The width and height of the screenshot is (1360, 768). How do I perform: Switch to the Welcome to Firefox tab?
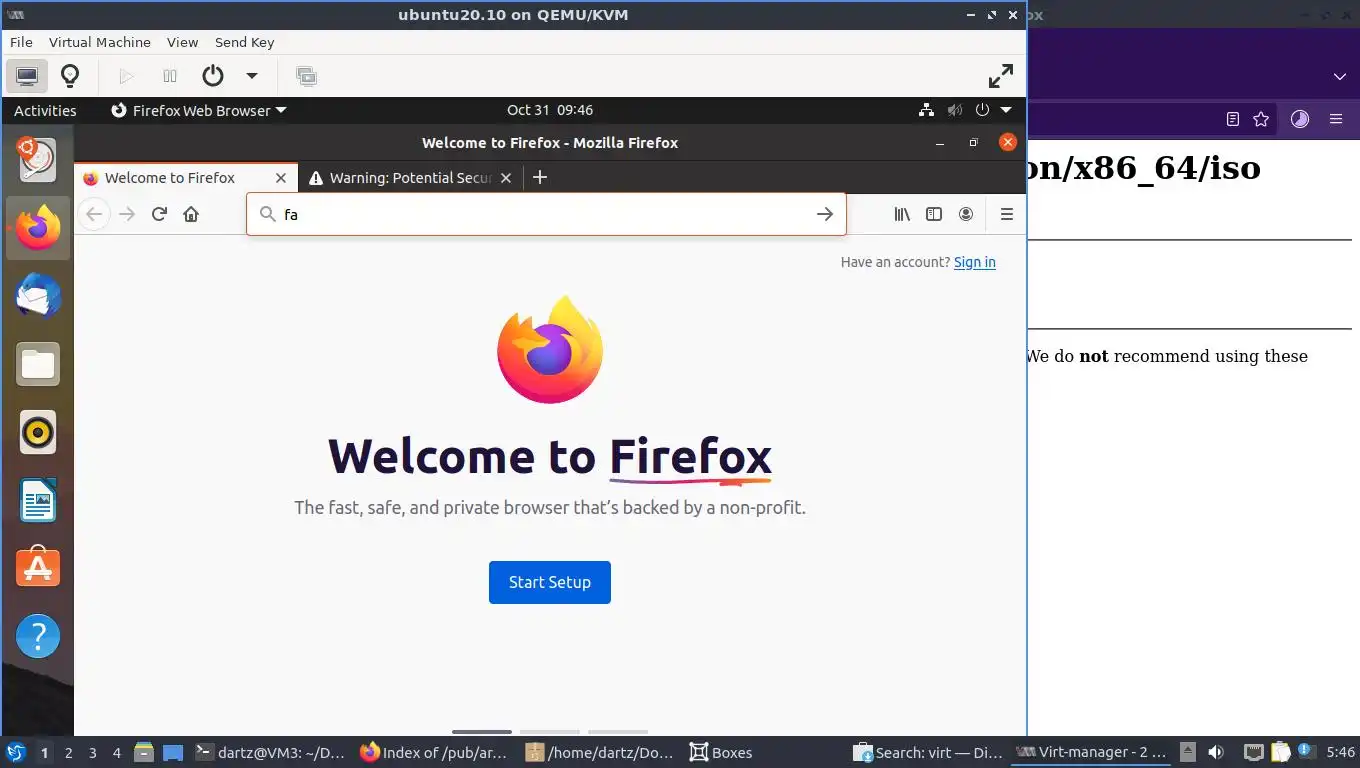[170, 178]
